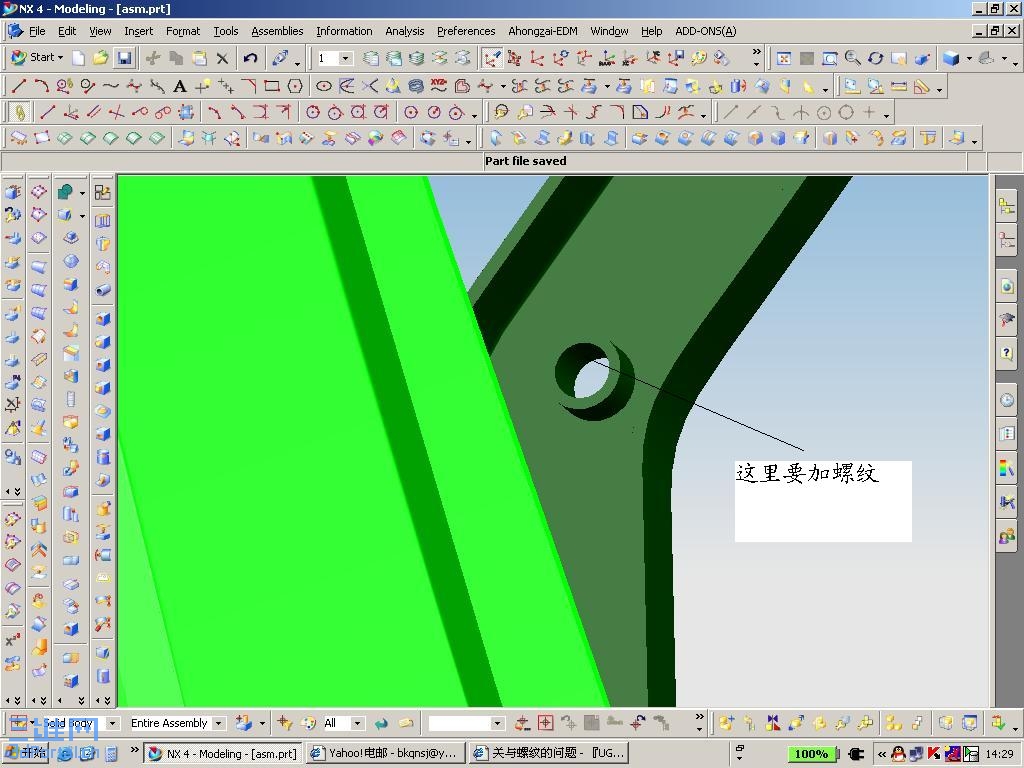Open the work layer number dropdown

[345, 58]
